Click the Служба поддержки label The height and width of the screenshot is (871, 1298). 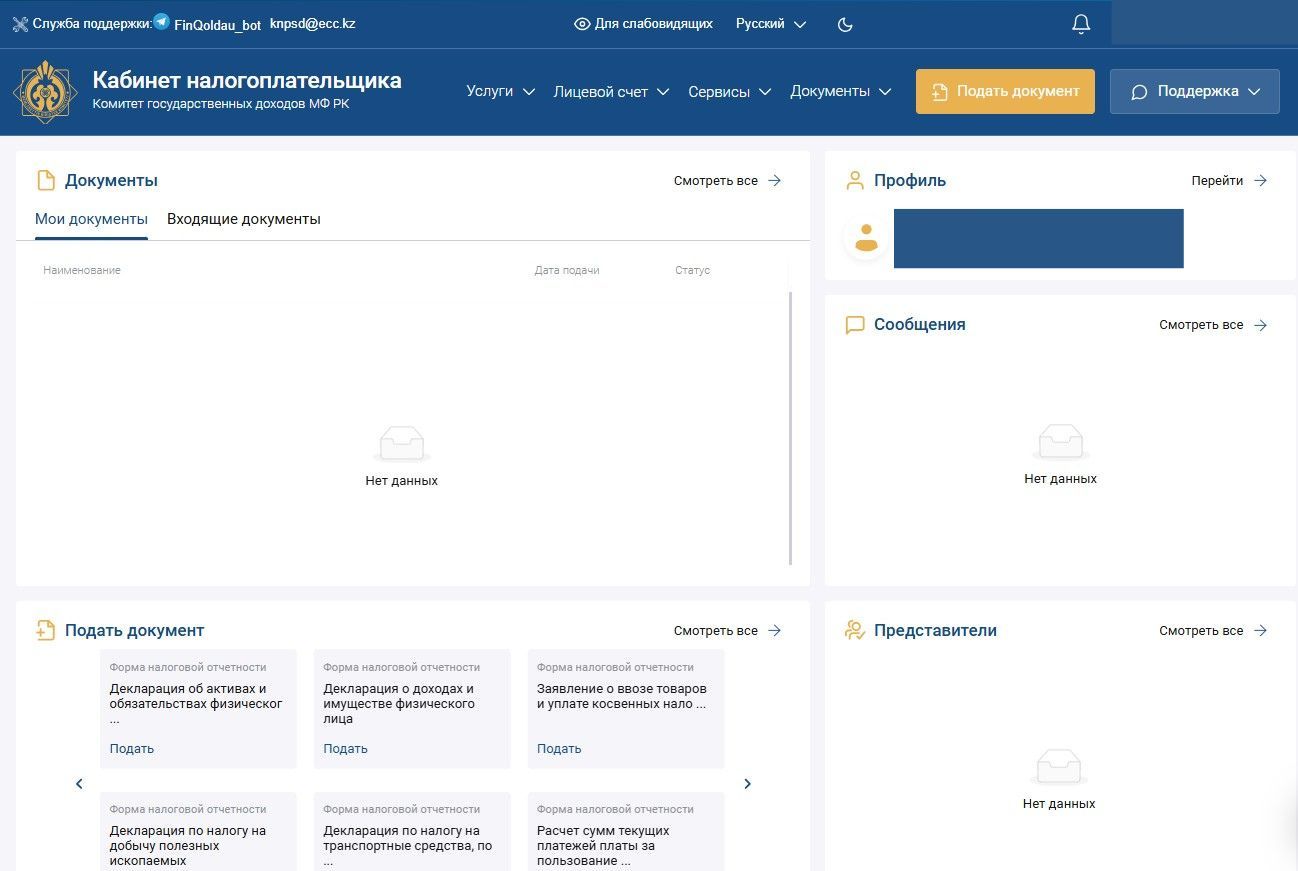[92, 23]
